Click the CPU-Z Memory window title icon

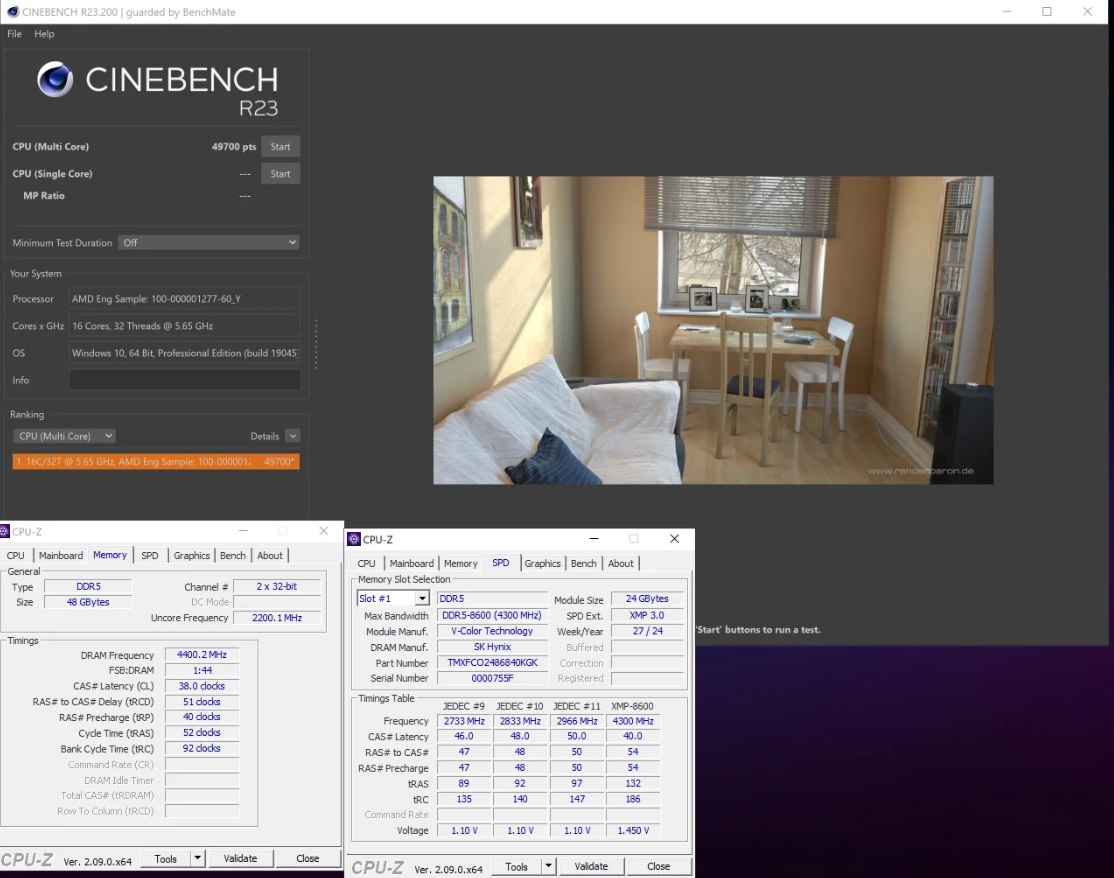(4, 531)
